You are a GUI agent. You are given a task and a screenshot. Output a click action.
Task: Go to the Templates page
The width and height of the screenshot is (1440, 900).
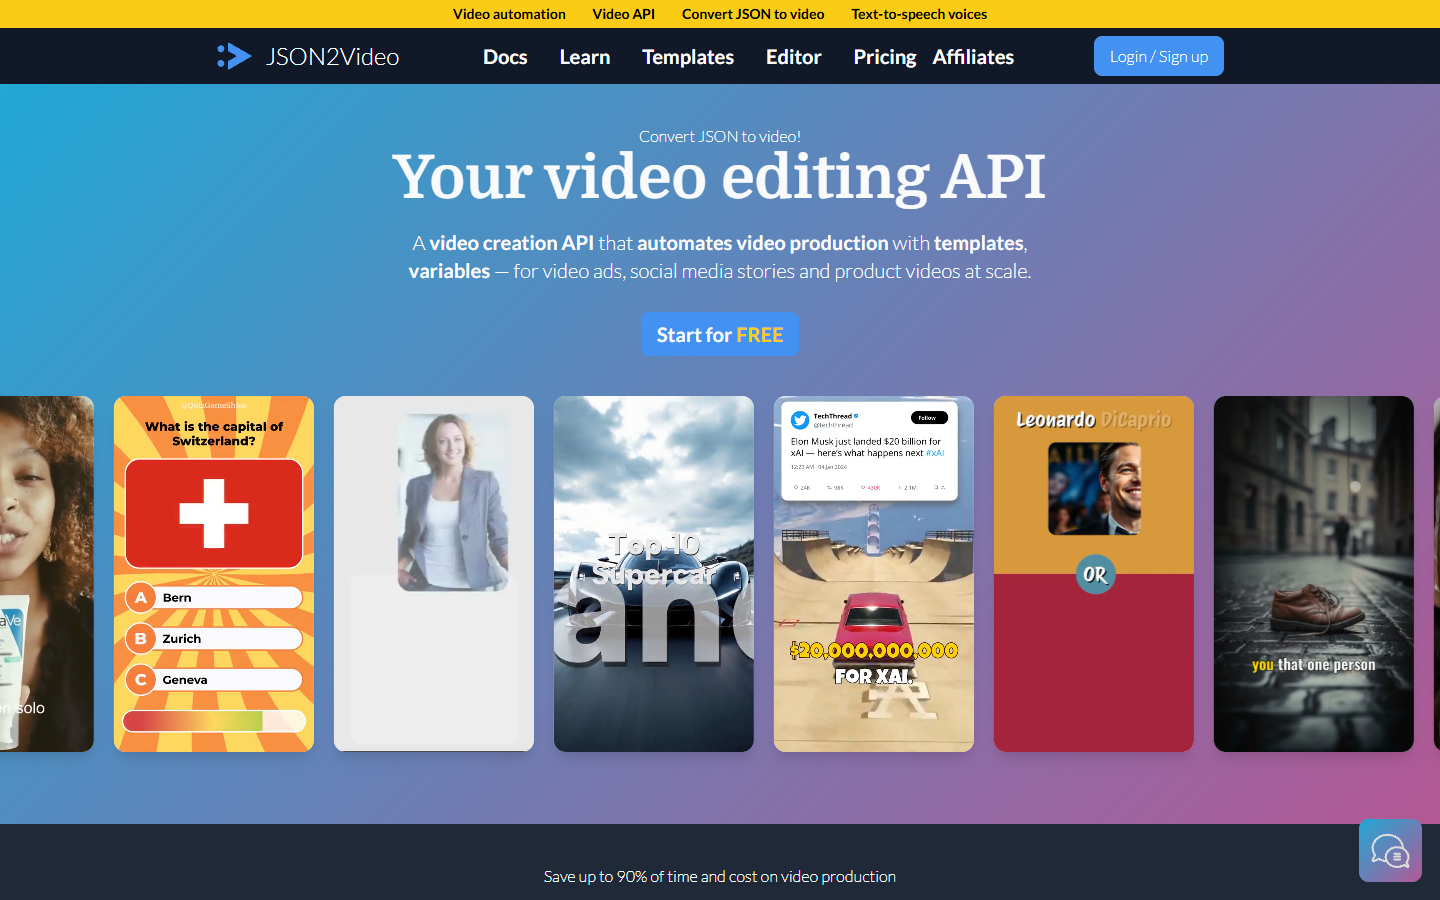tap(688, 57)
